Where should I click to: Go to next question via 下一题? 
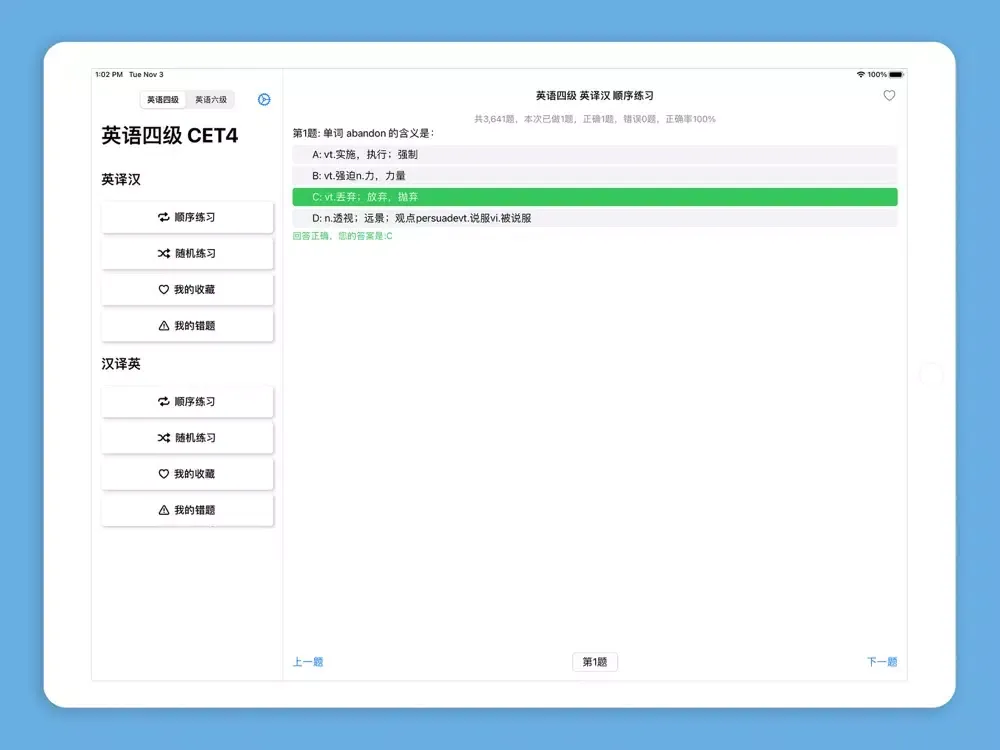tap(882, 662)
